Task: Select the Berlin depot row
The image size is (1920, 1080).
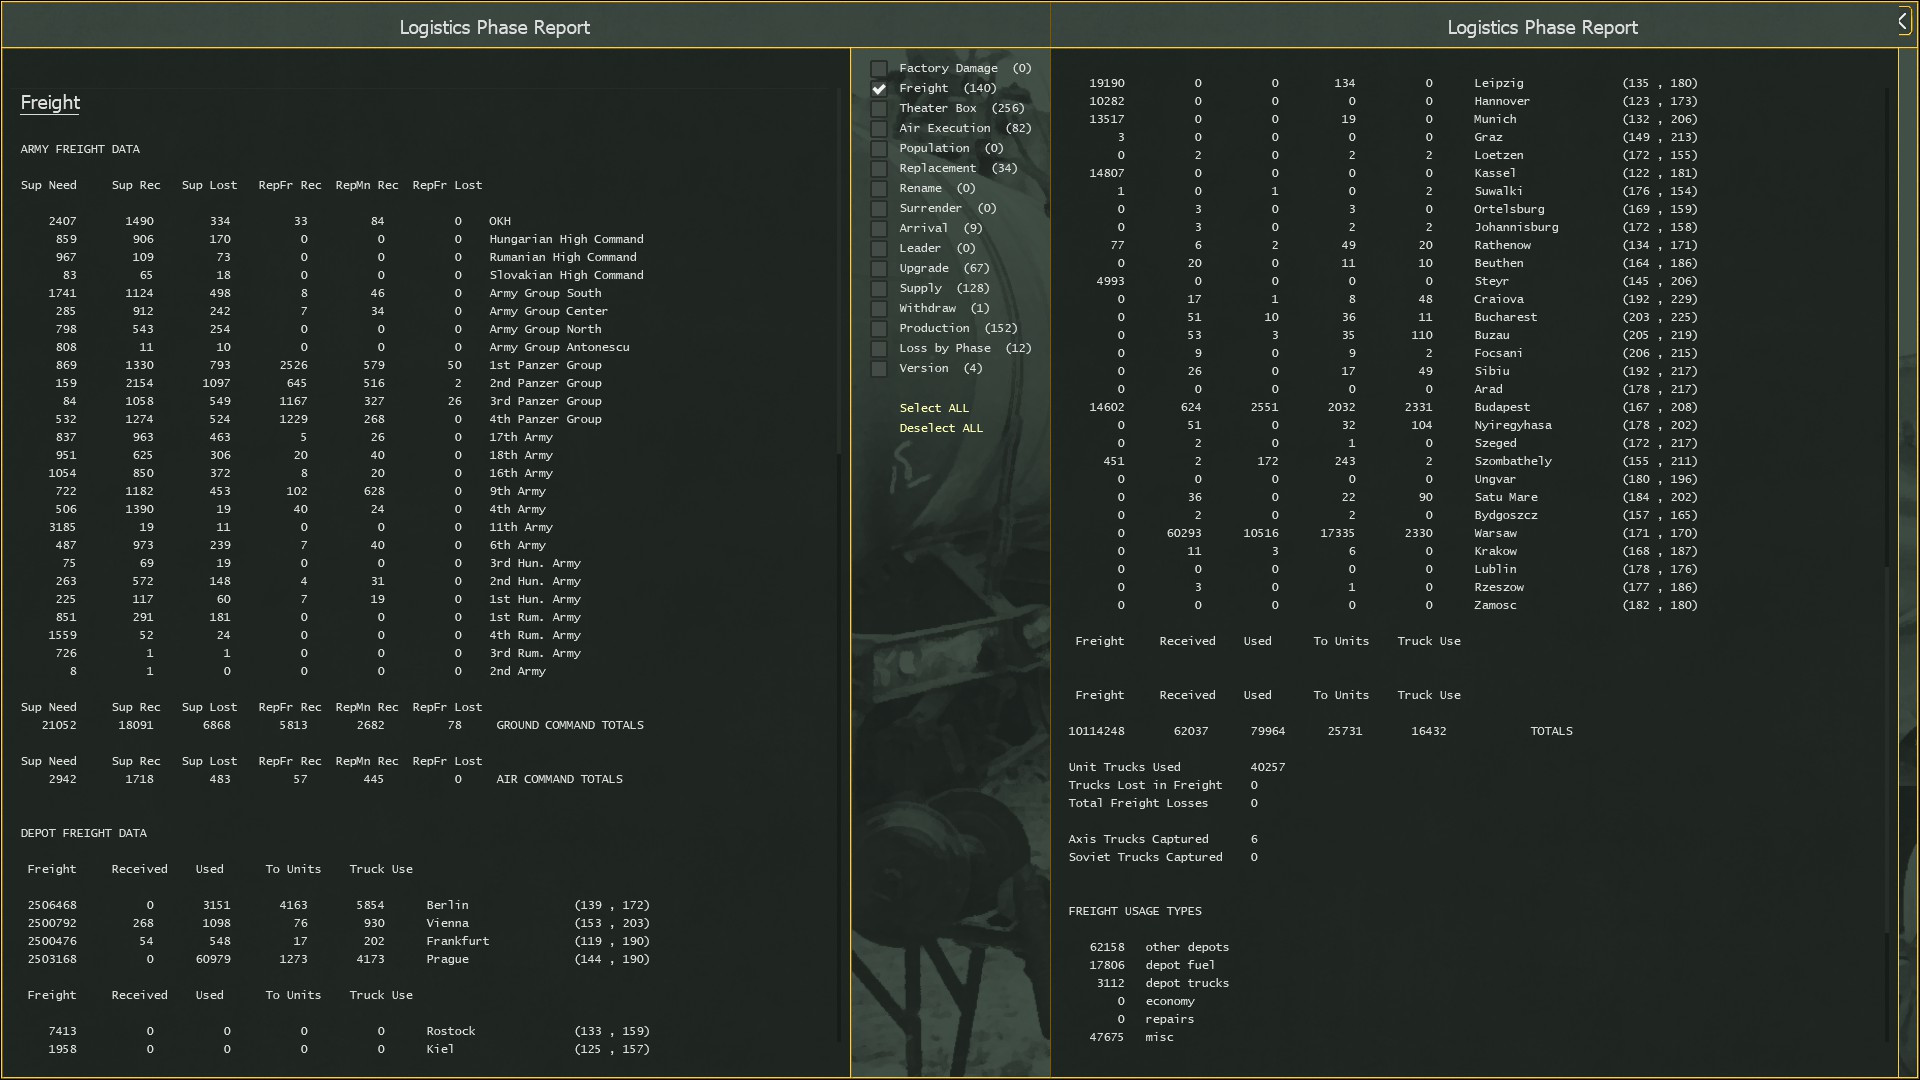Action: pos(338,905)
